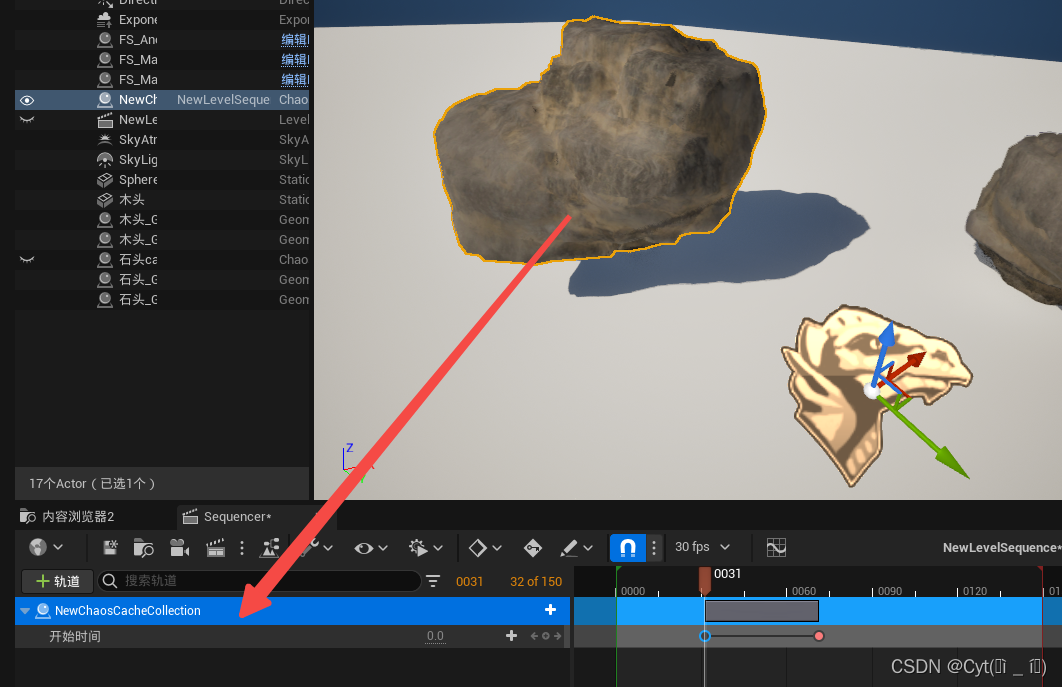This screenshot has height=687, width=1062.
Task: Click plus to add 开始时间 key
Action: click(511, 636)
